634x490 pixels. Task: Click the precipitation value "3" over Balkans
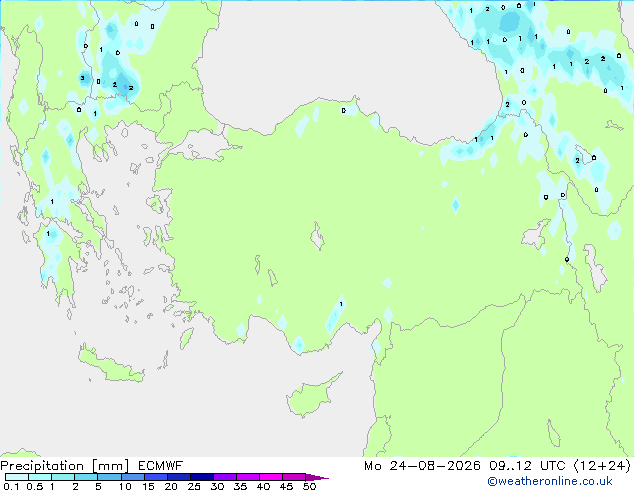click(x=82, y=78)
